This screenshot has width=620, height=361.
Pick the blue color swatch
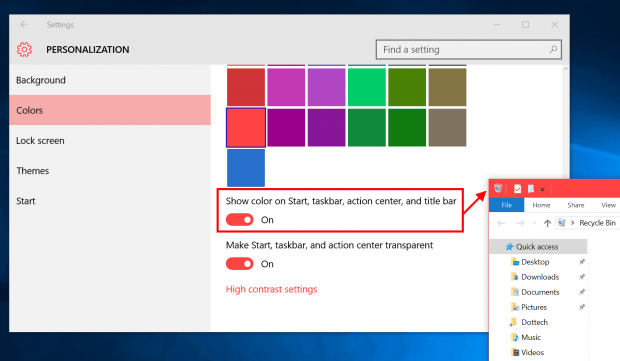[x=246, y=168]
